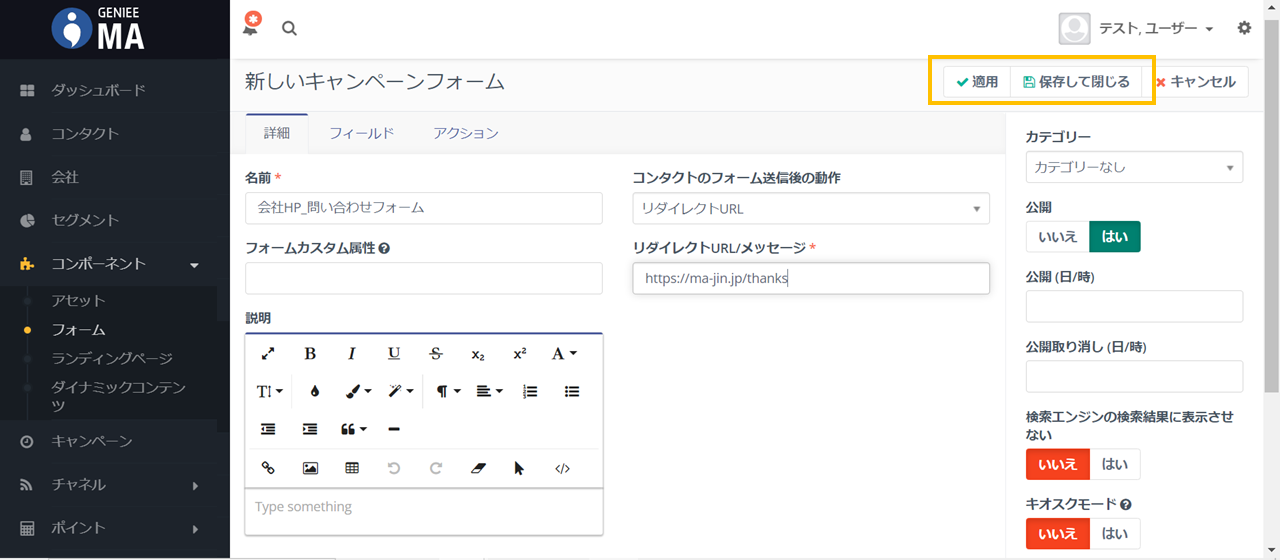This screenshot has width=1280, height=560.
Task: Clear formatting with eraser icon
Action: coord(478,468)
